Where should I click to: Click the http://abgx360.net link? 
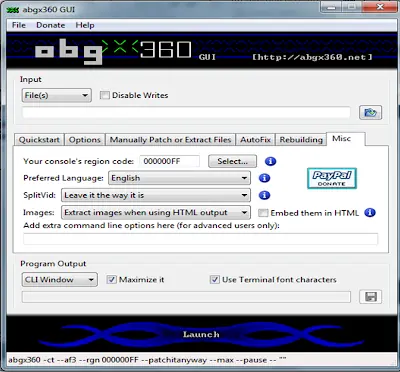(x=312, y=57)
